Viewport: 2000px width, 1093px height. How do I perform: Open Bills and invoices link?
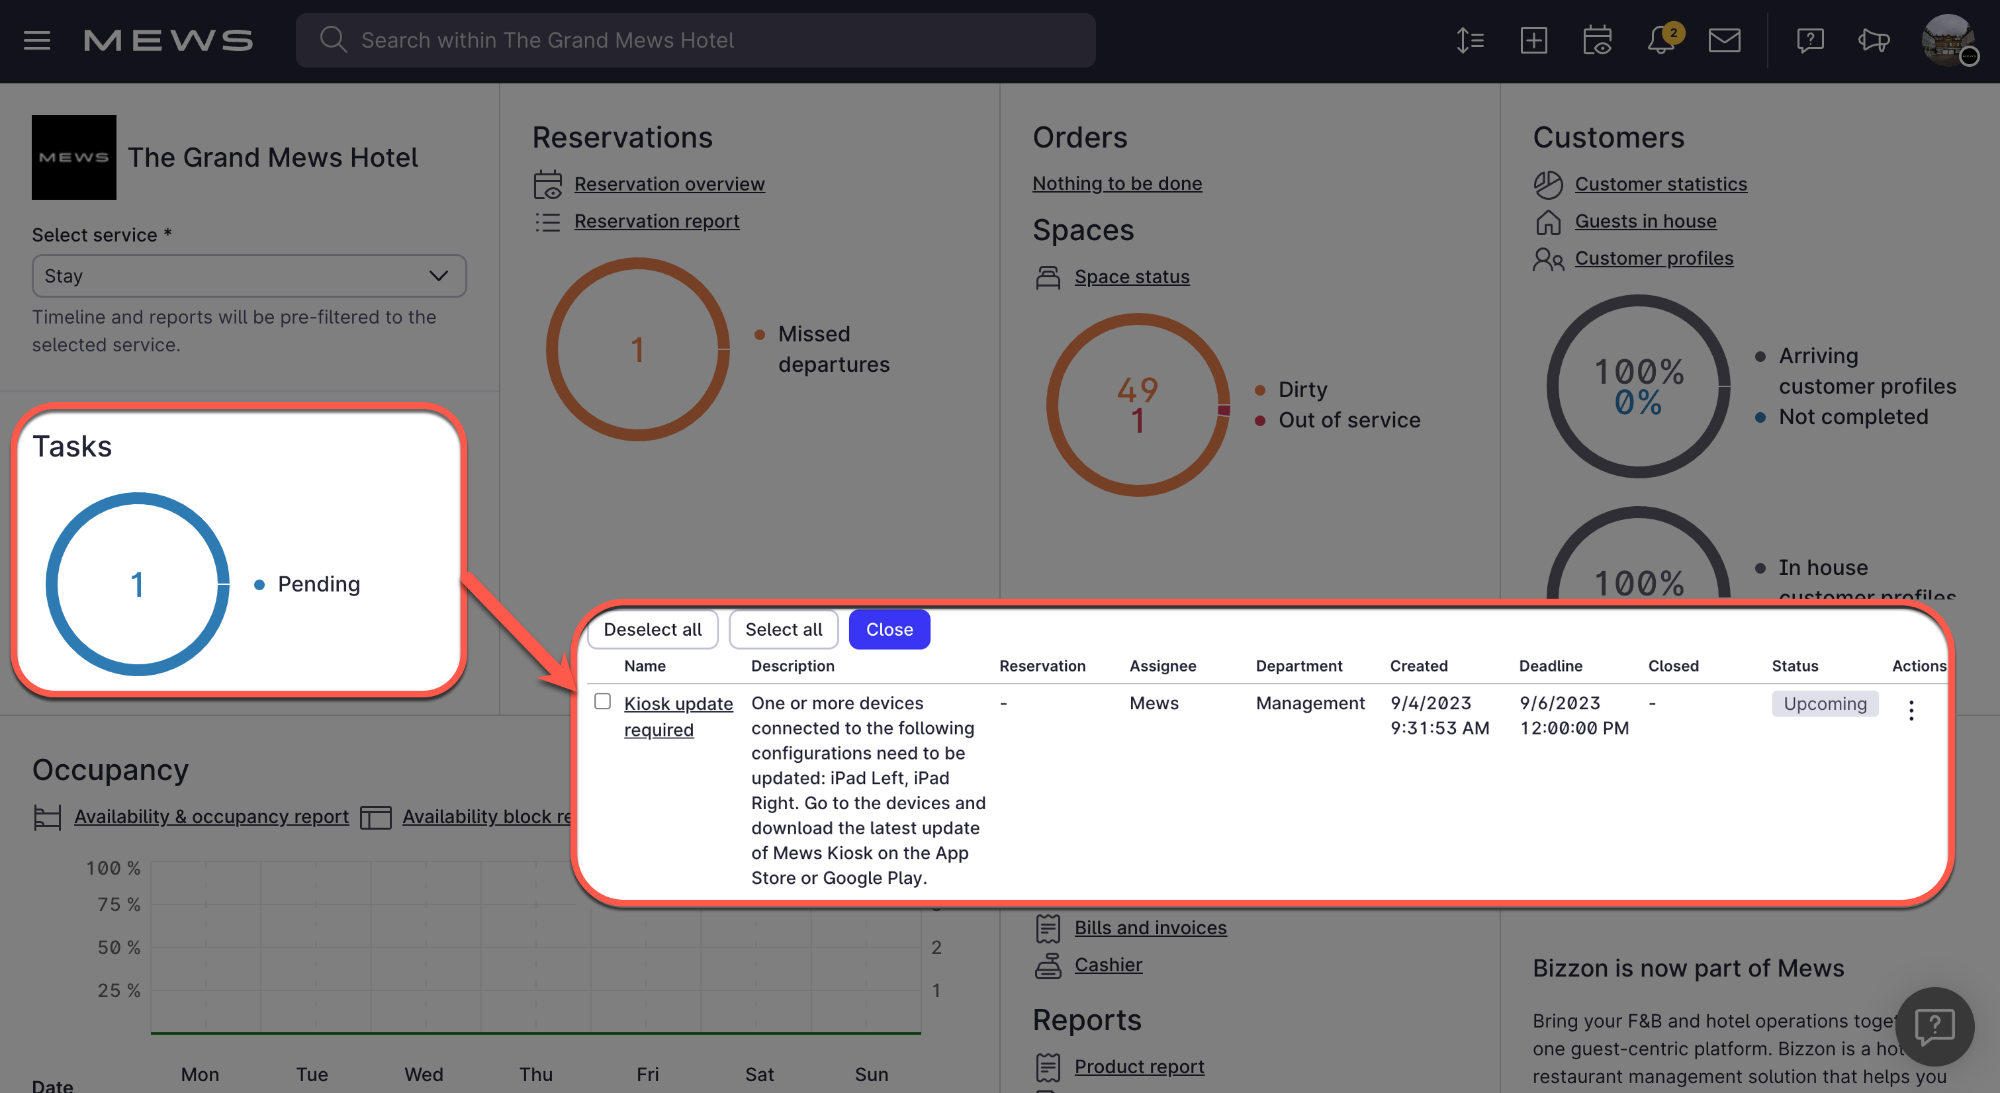click(x=1150, y=928)
